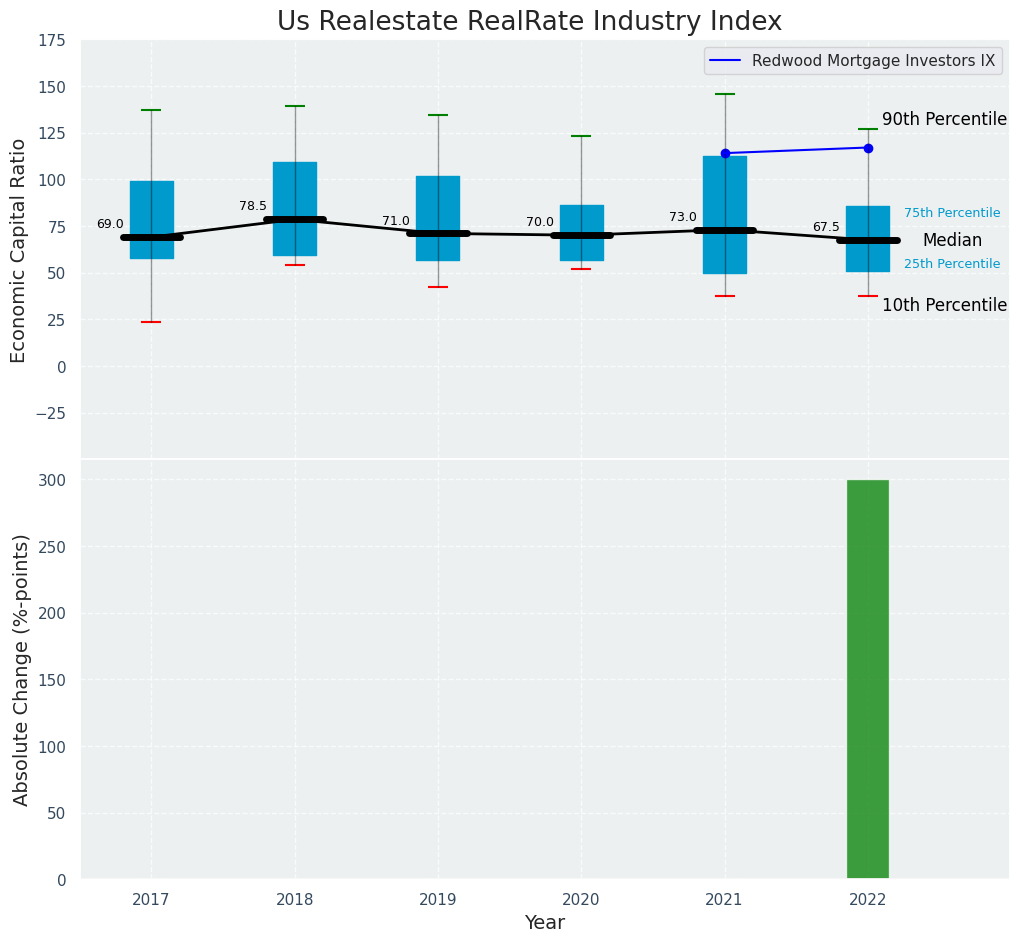
Task: Click the 2017 box plot box
Action: (x=152, y=210)
